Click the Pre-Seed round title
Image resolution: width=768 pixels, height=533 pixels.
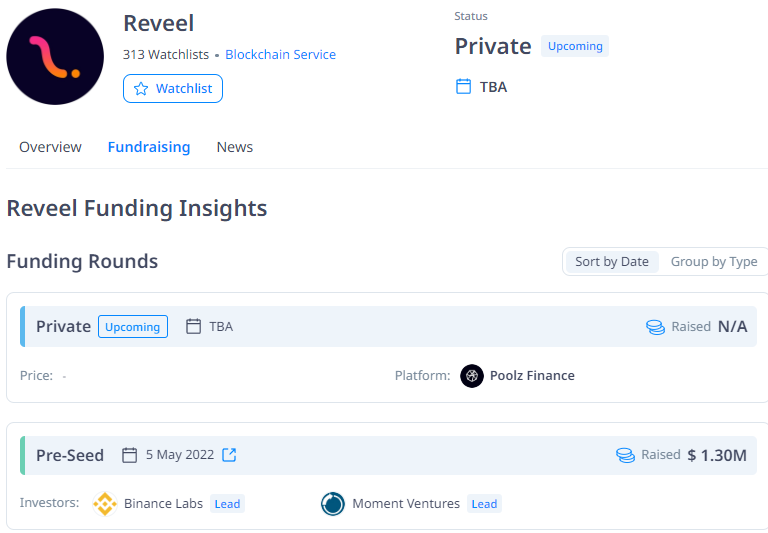pos(70,455)
